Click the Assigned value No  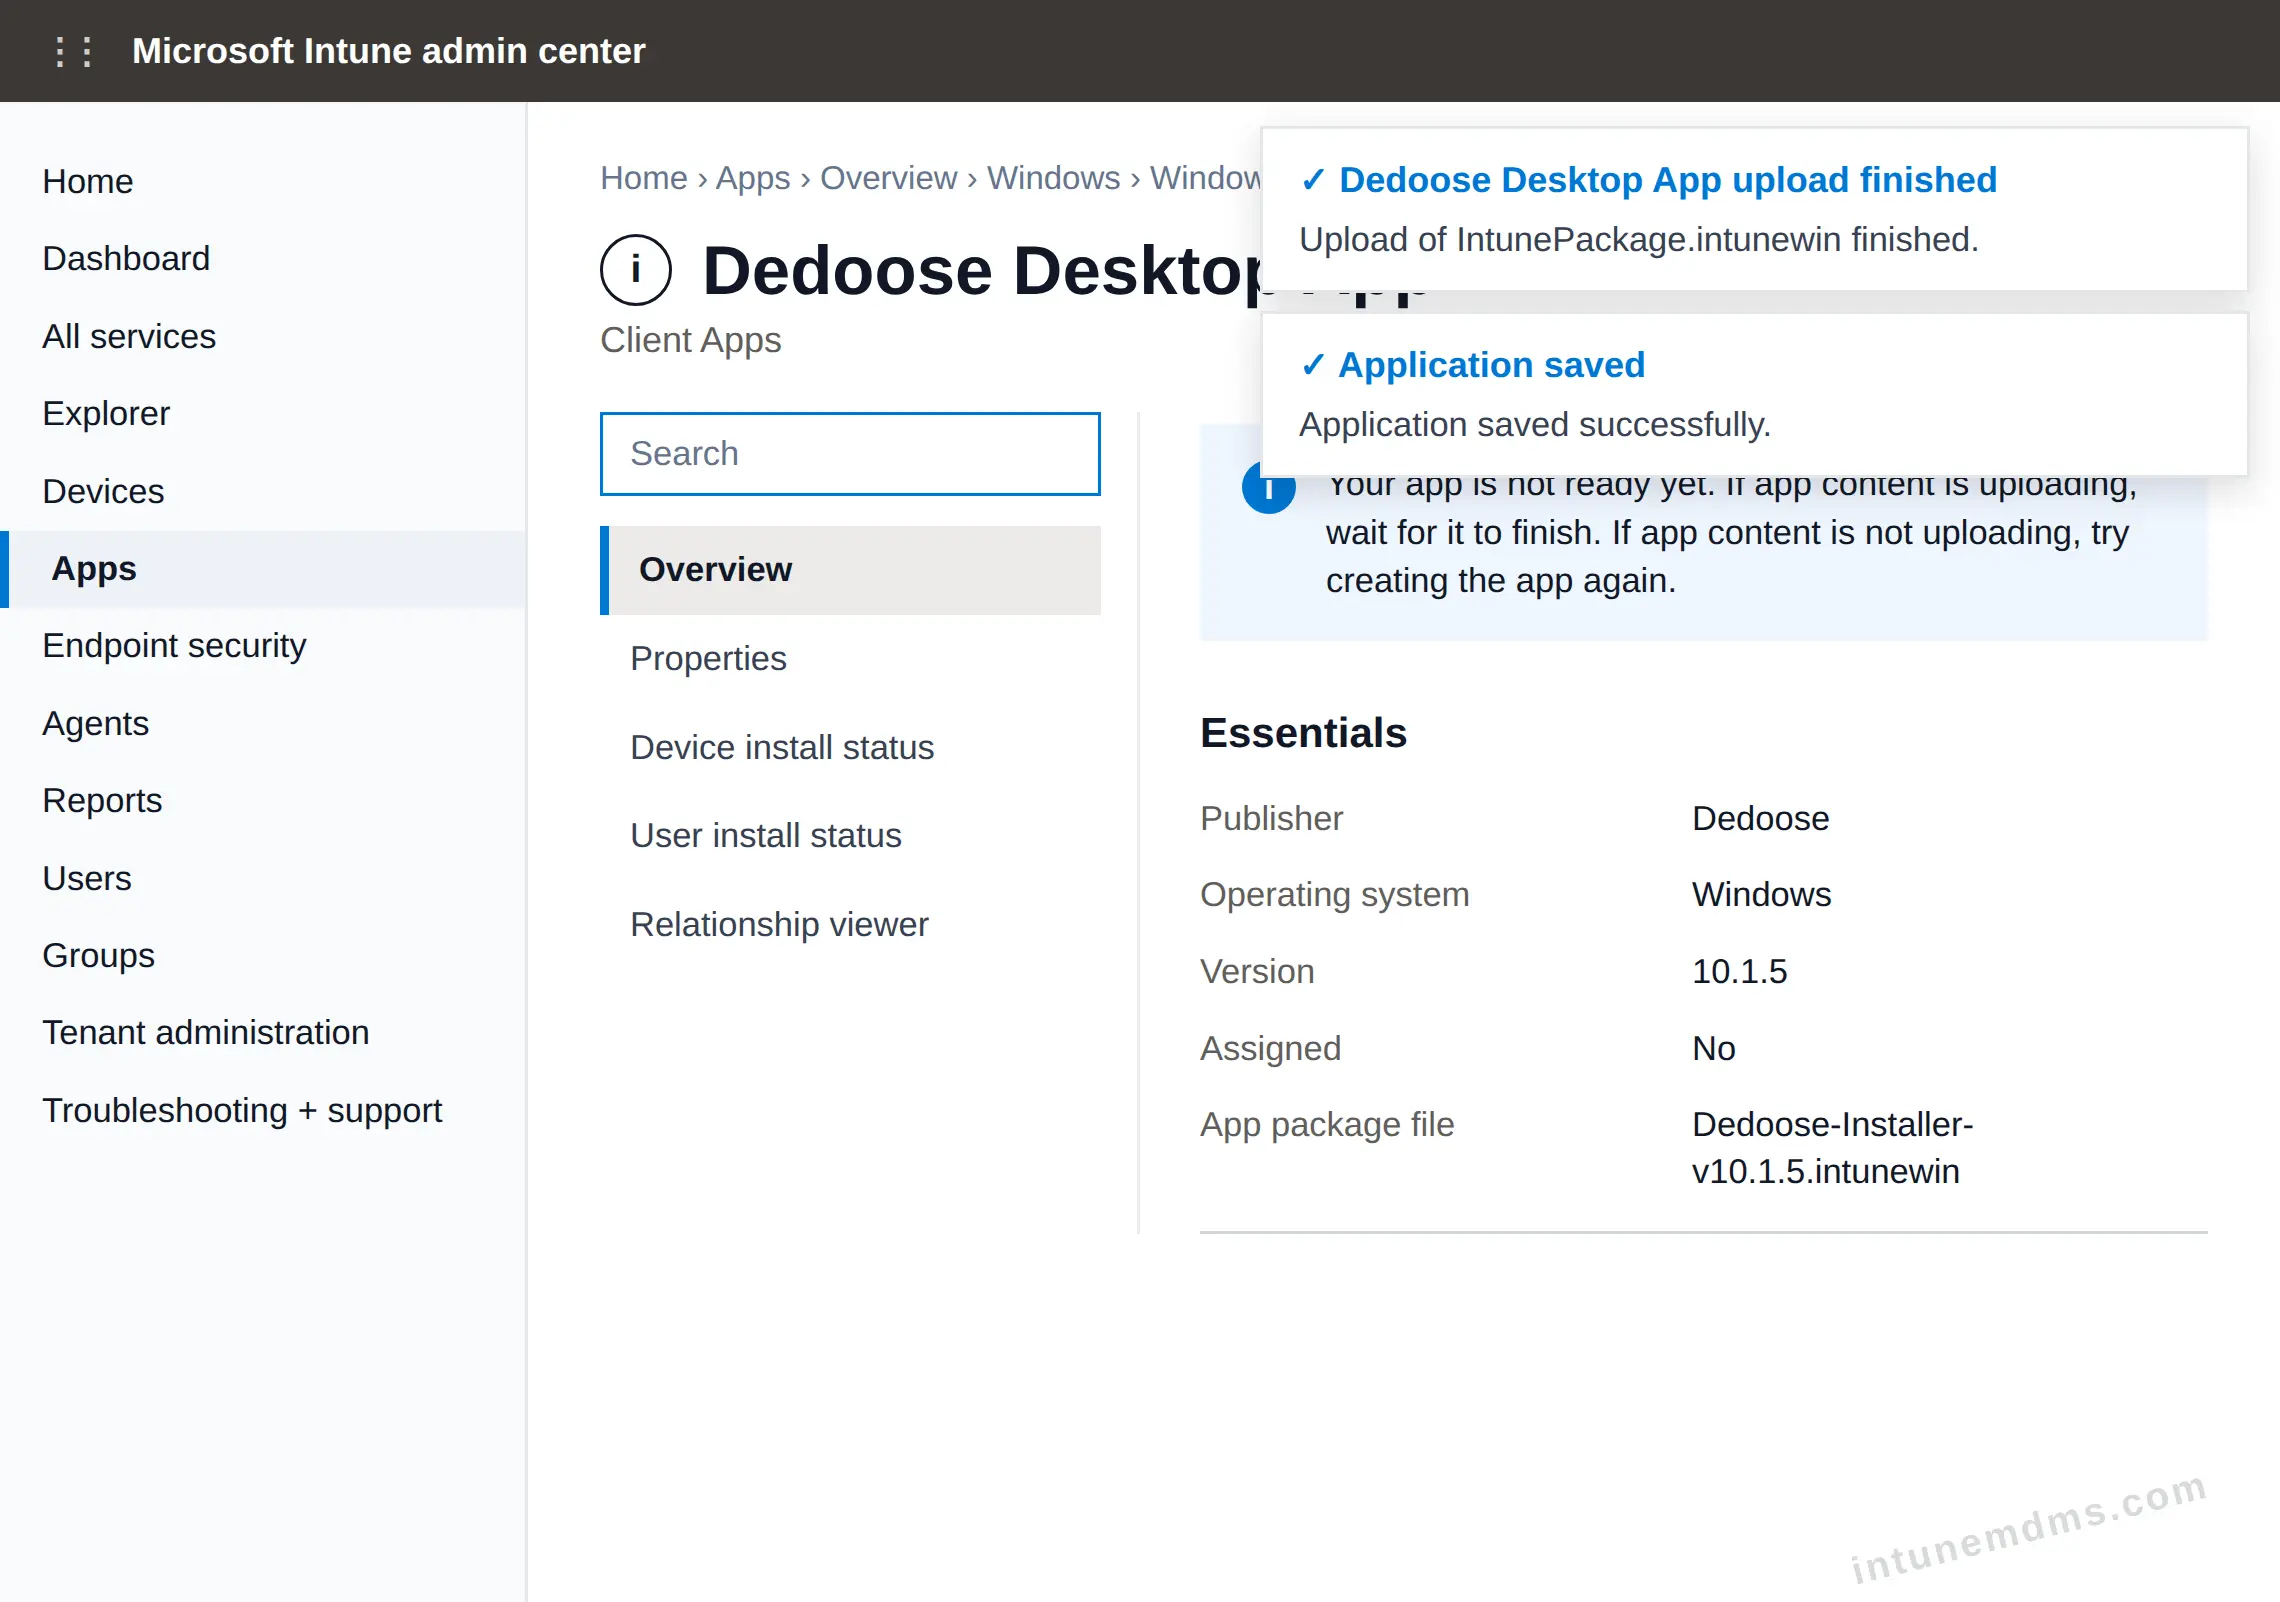tap(1714, 1049)
